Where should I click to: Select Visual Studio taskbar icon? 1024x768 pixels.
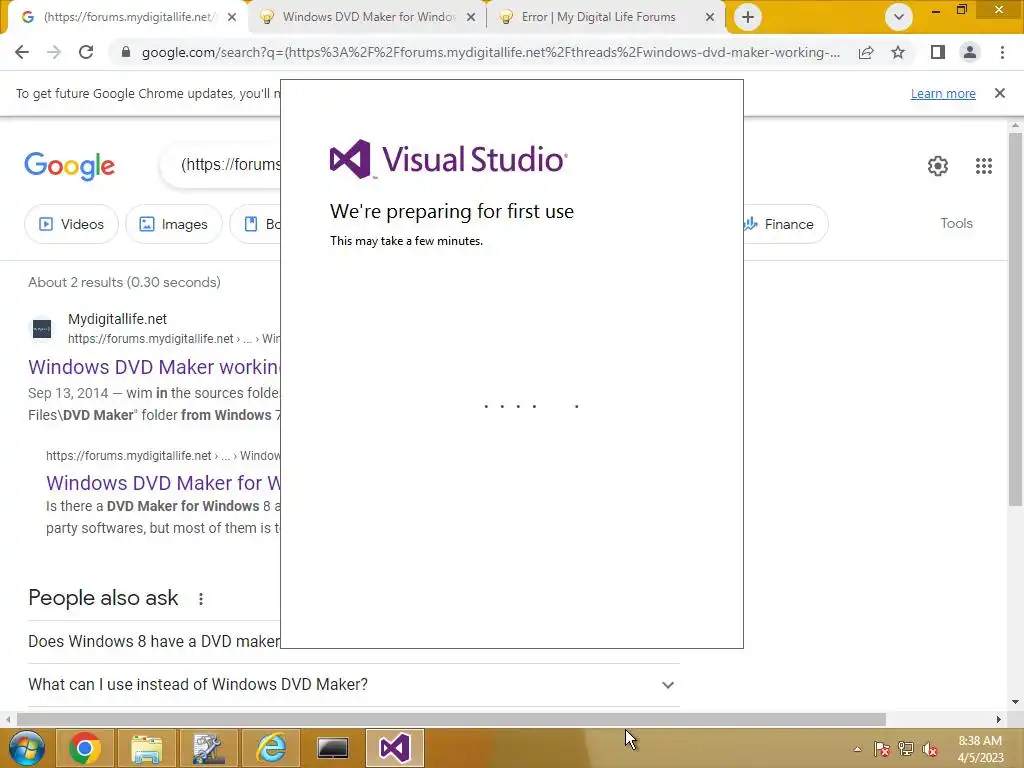point(394,748)
